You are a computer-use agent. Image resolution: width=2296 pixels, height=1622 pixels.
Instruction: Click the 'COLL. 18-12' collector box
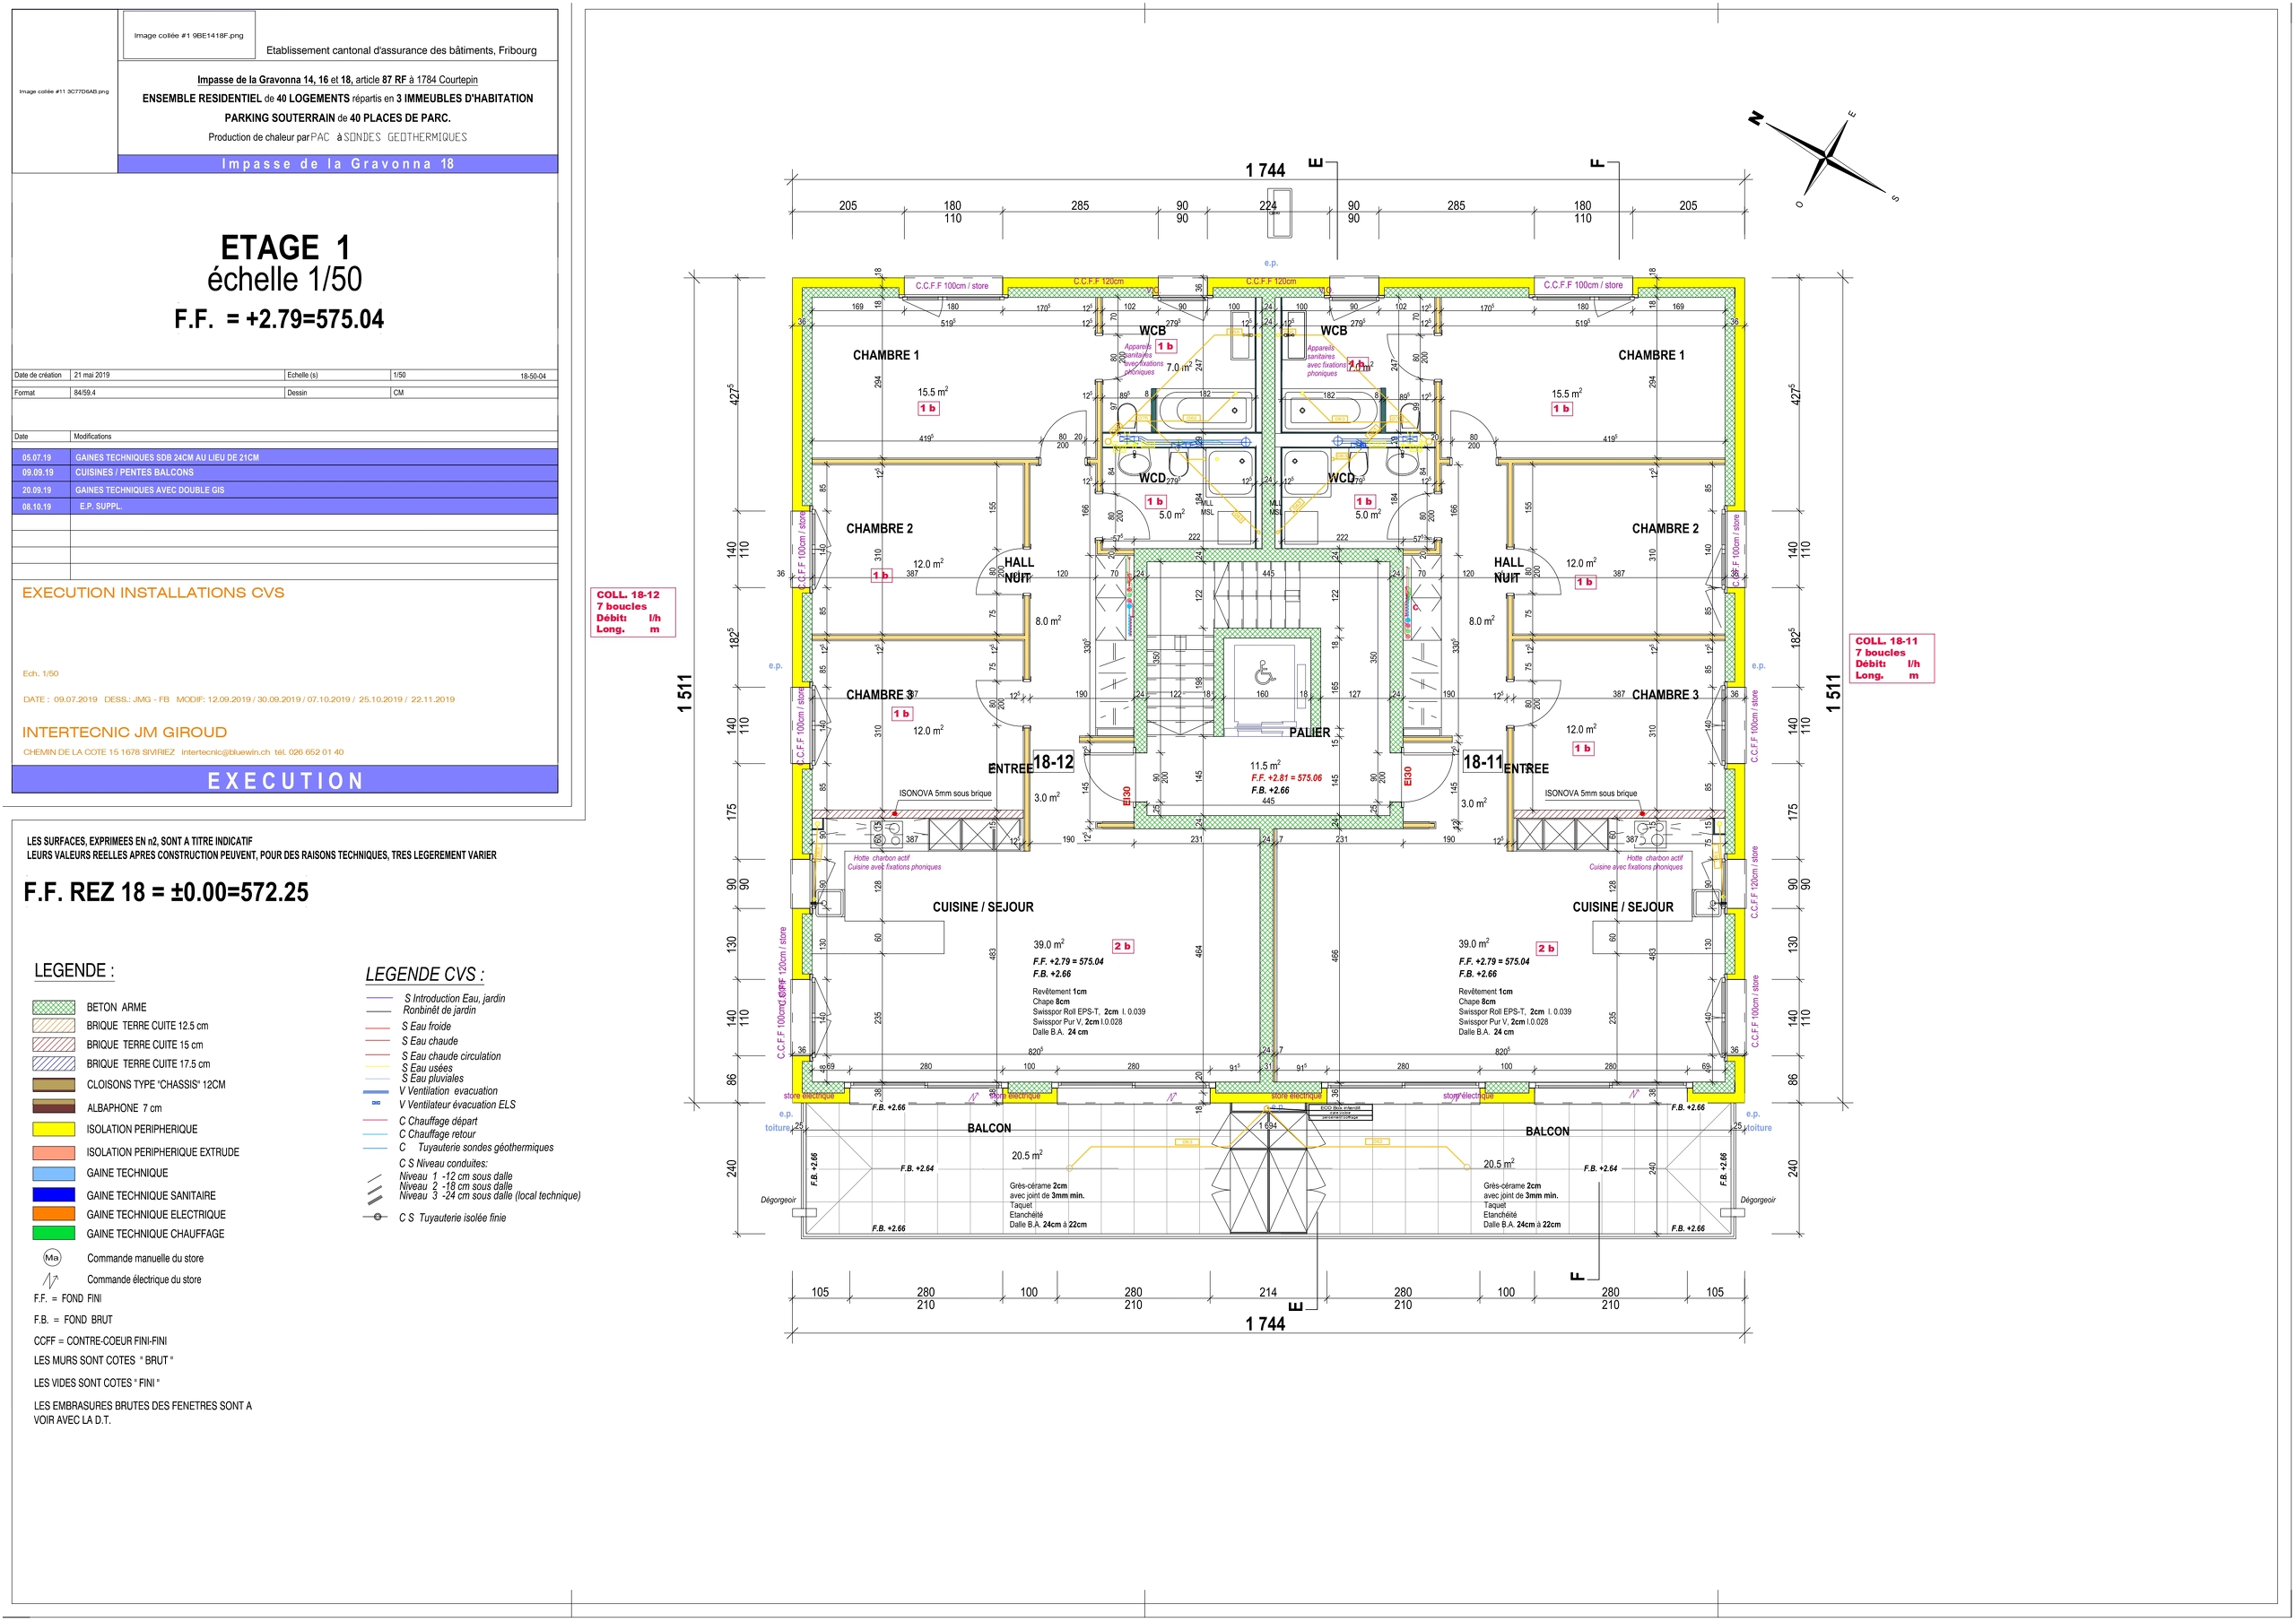pos(632,612)
